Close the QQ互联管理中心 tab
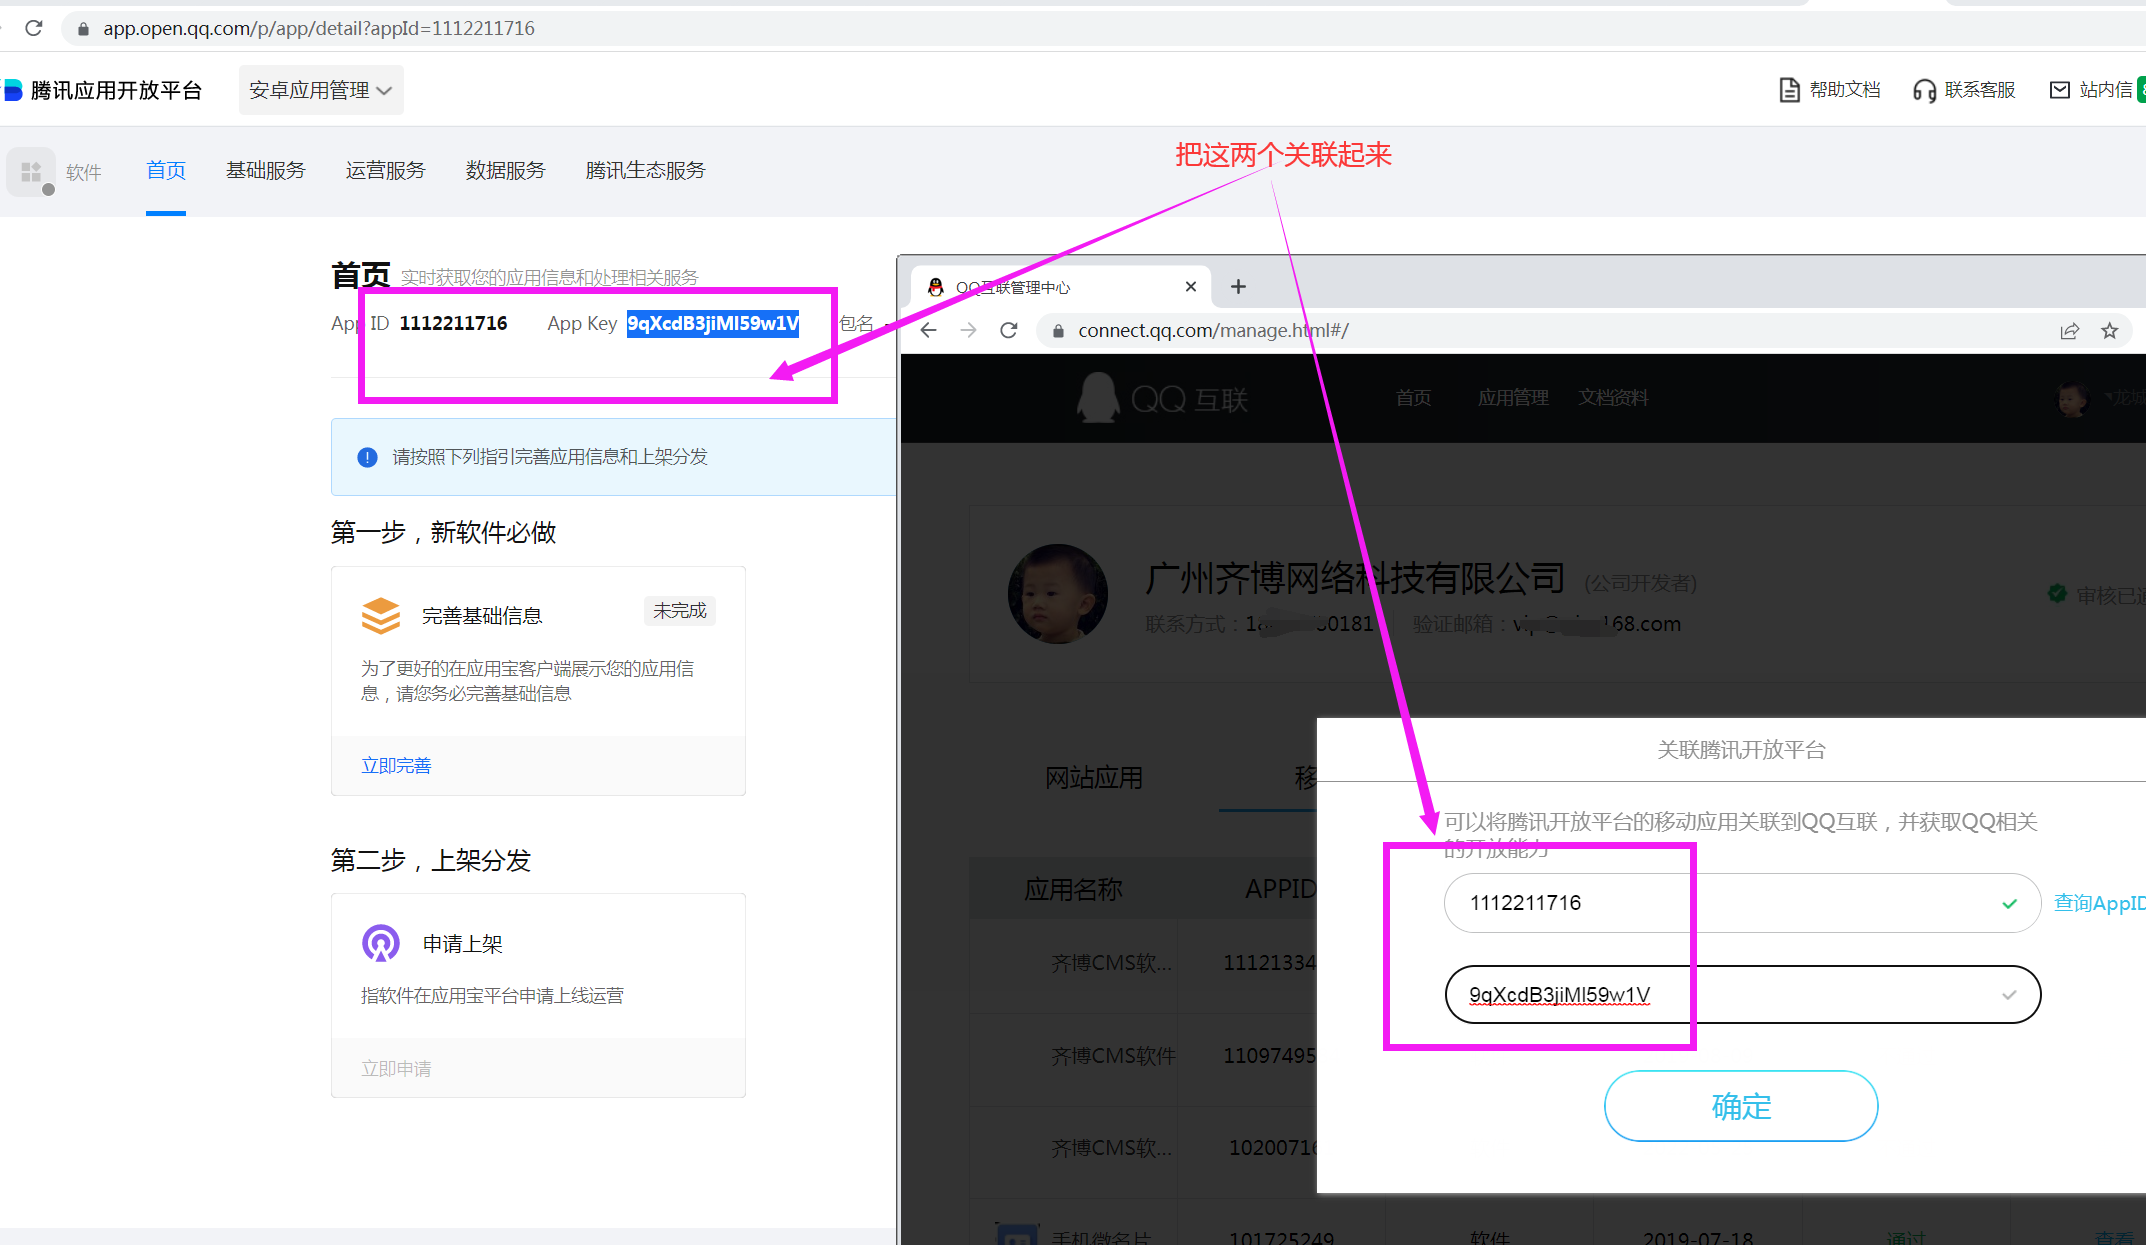2146x1245 pixels. coord(1190,287)
